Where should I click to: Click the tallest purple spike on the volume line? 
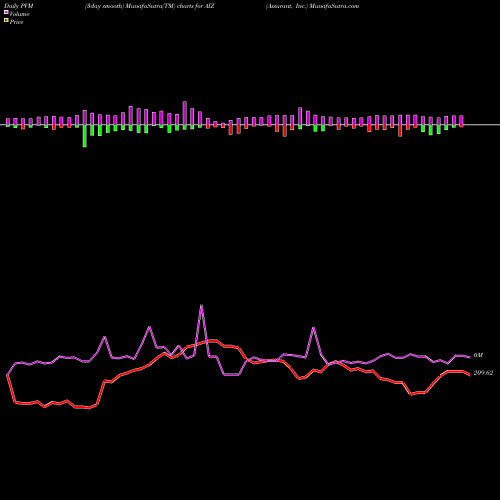click(x=201, y=305)
